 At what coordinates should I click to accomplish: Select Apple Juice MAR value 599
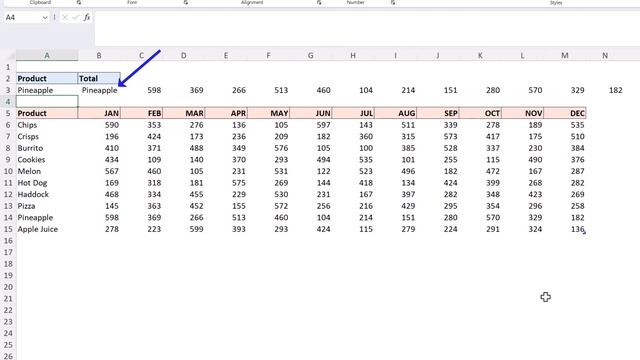(x=184, y=229)
